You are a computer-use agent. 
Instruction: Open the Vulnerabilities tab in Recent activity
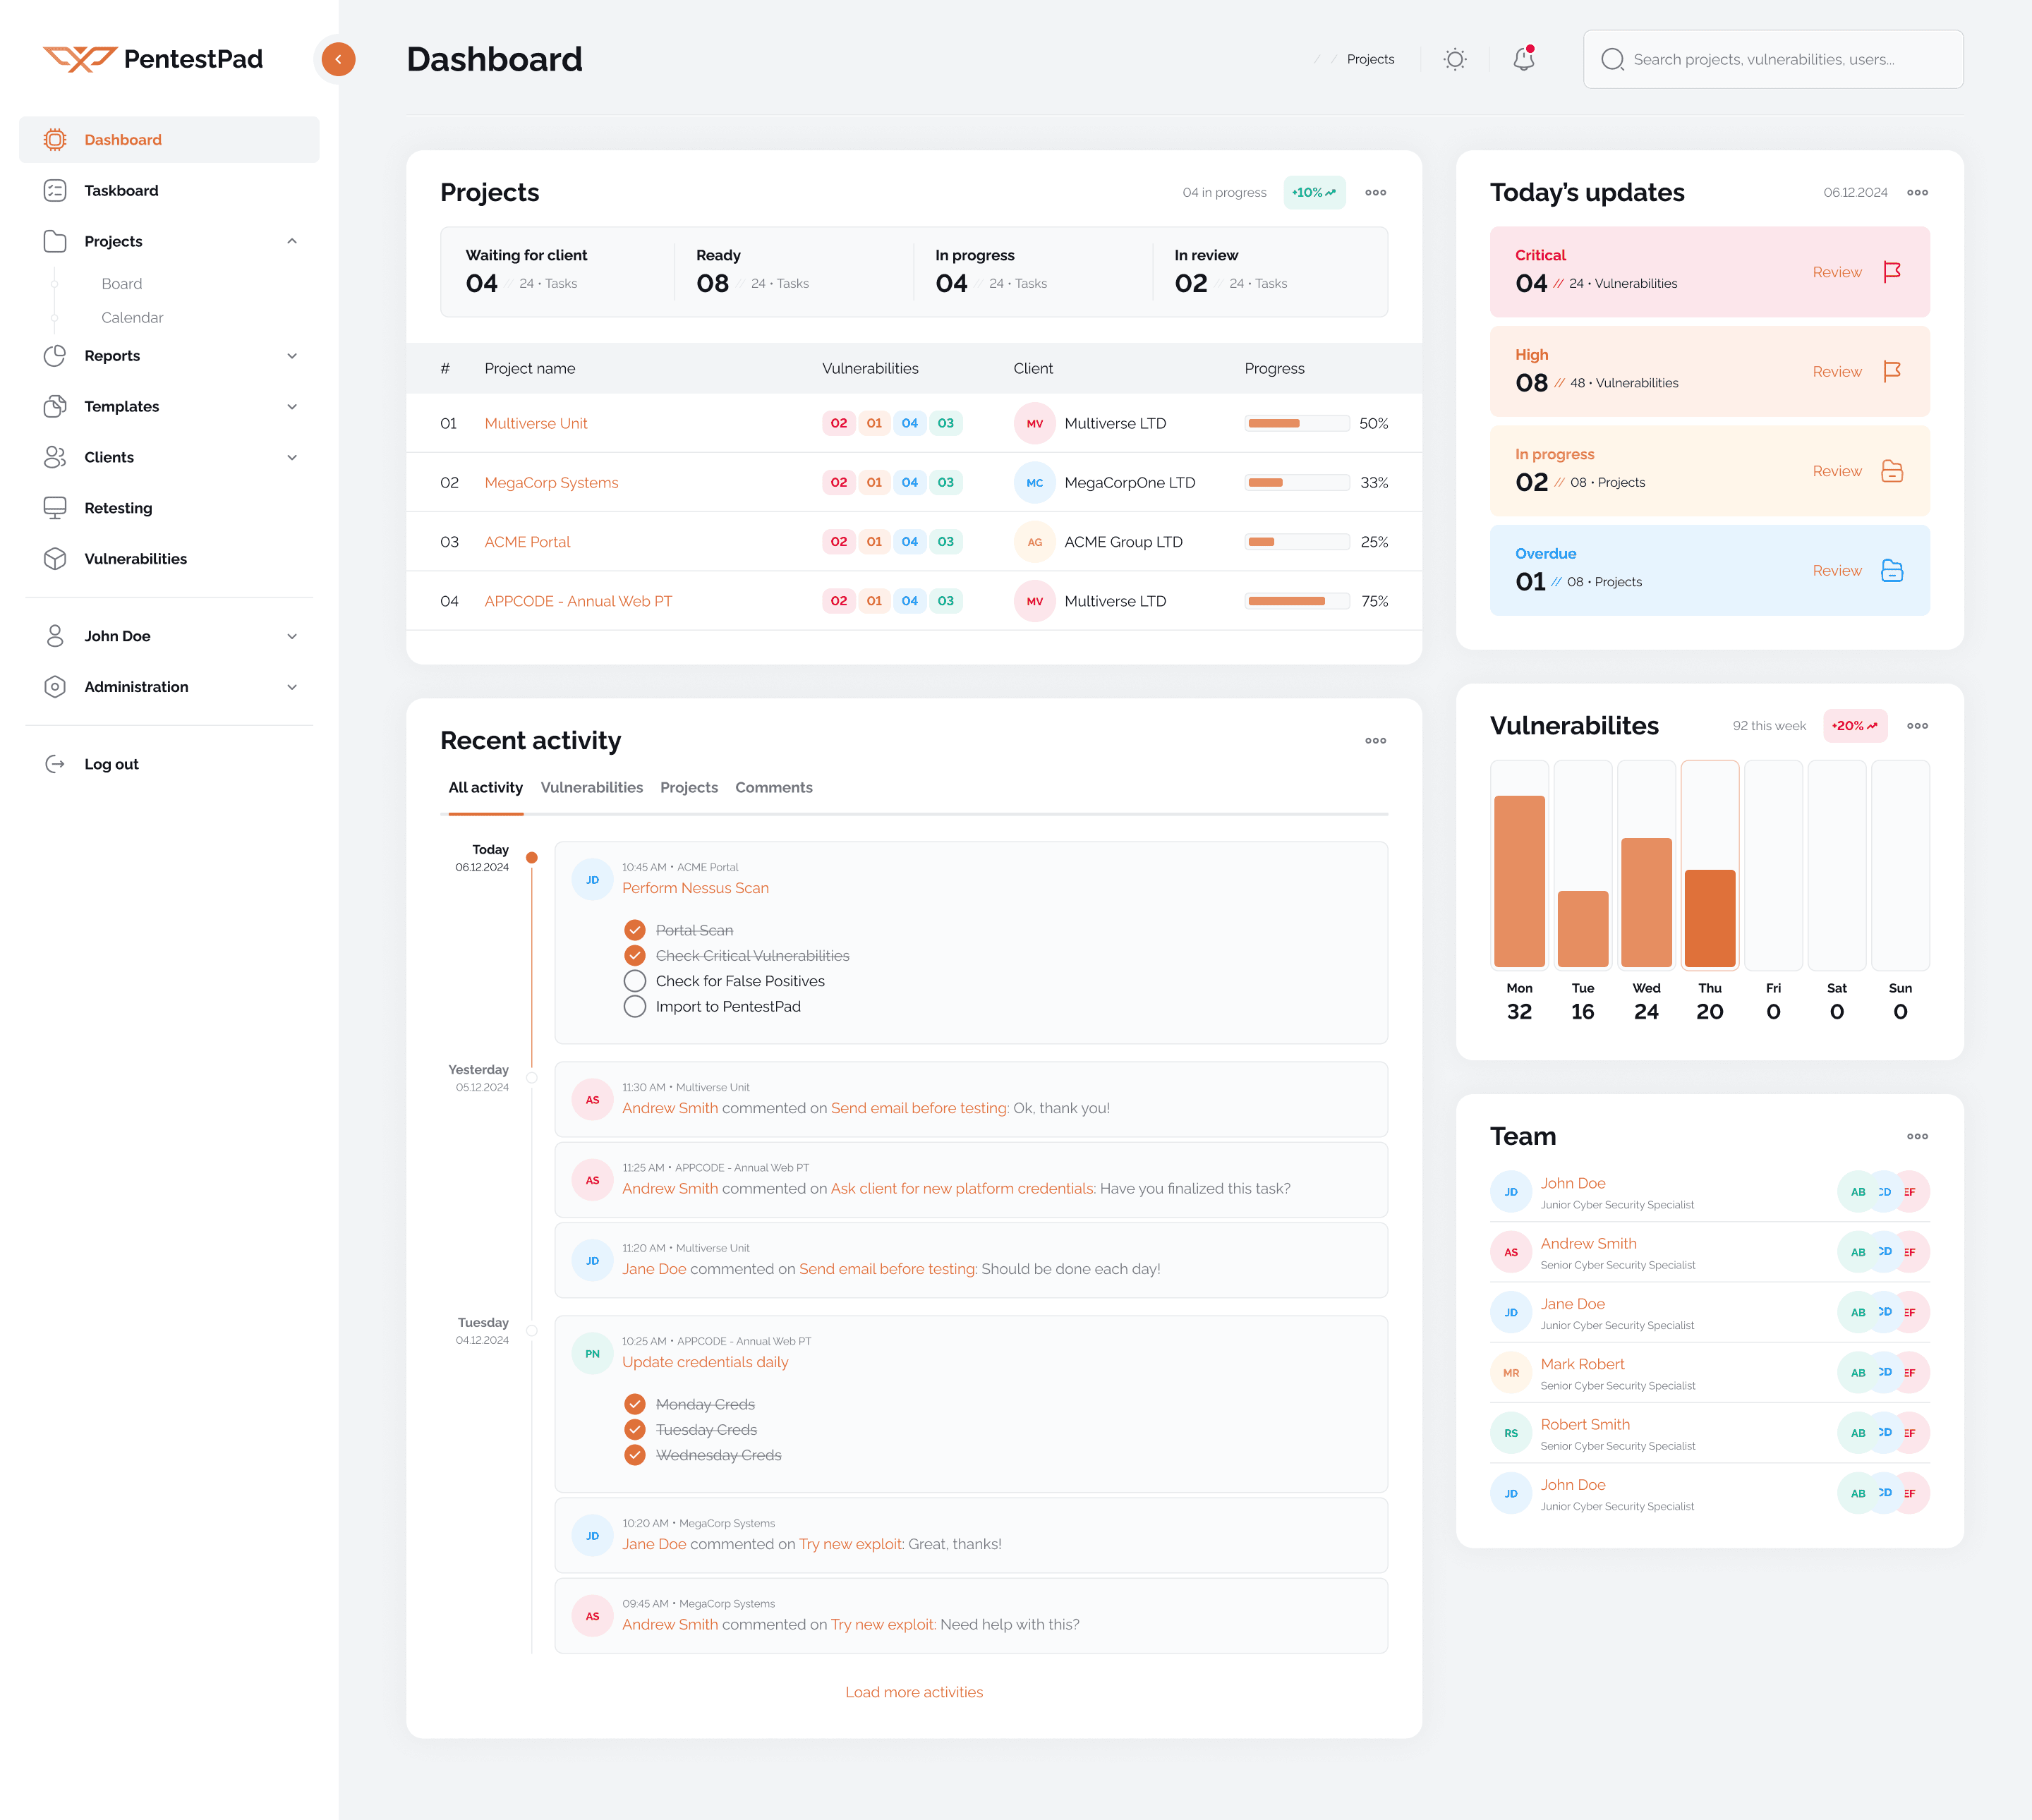(592, 787)
